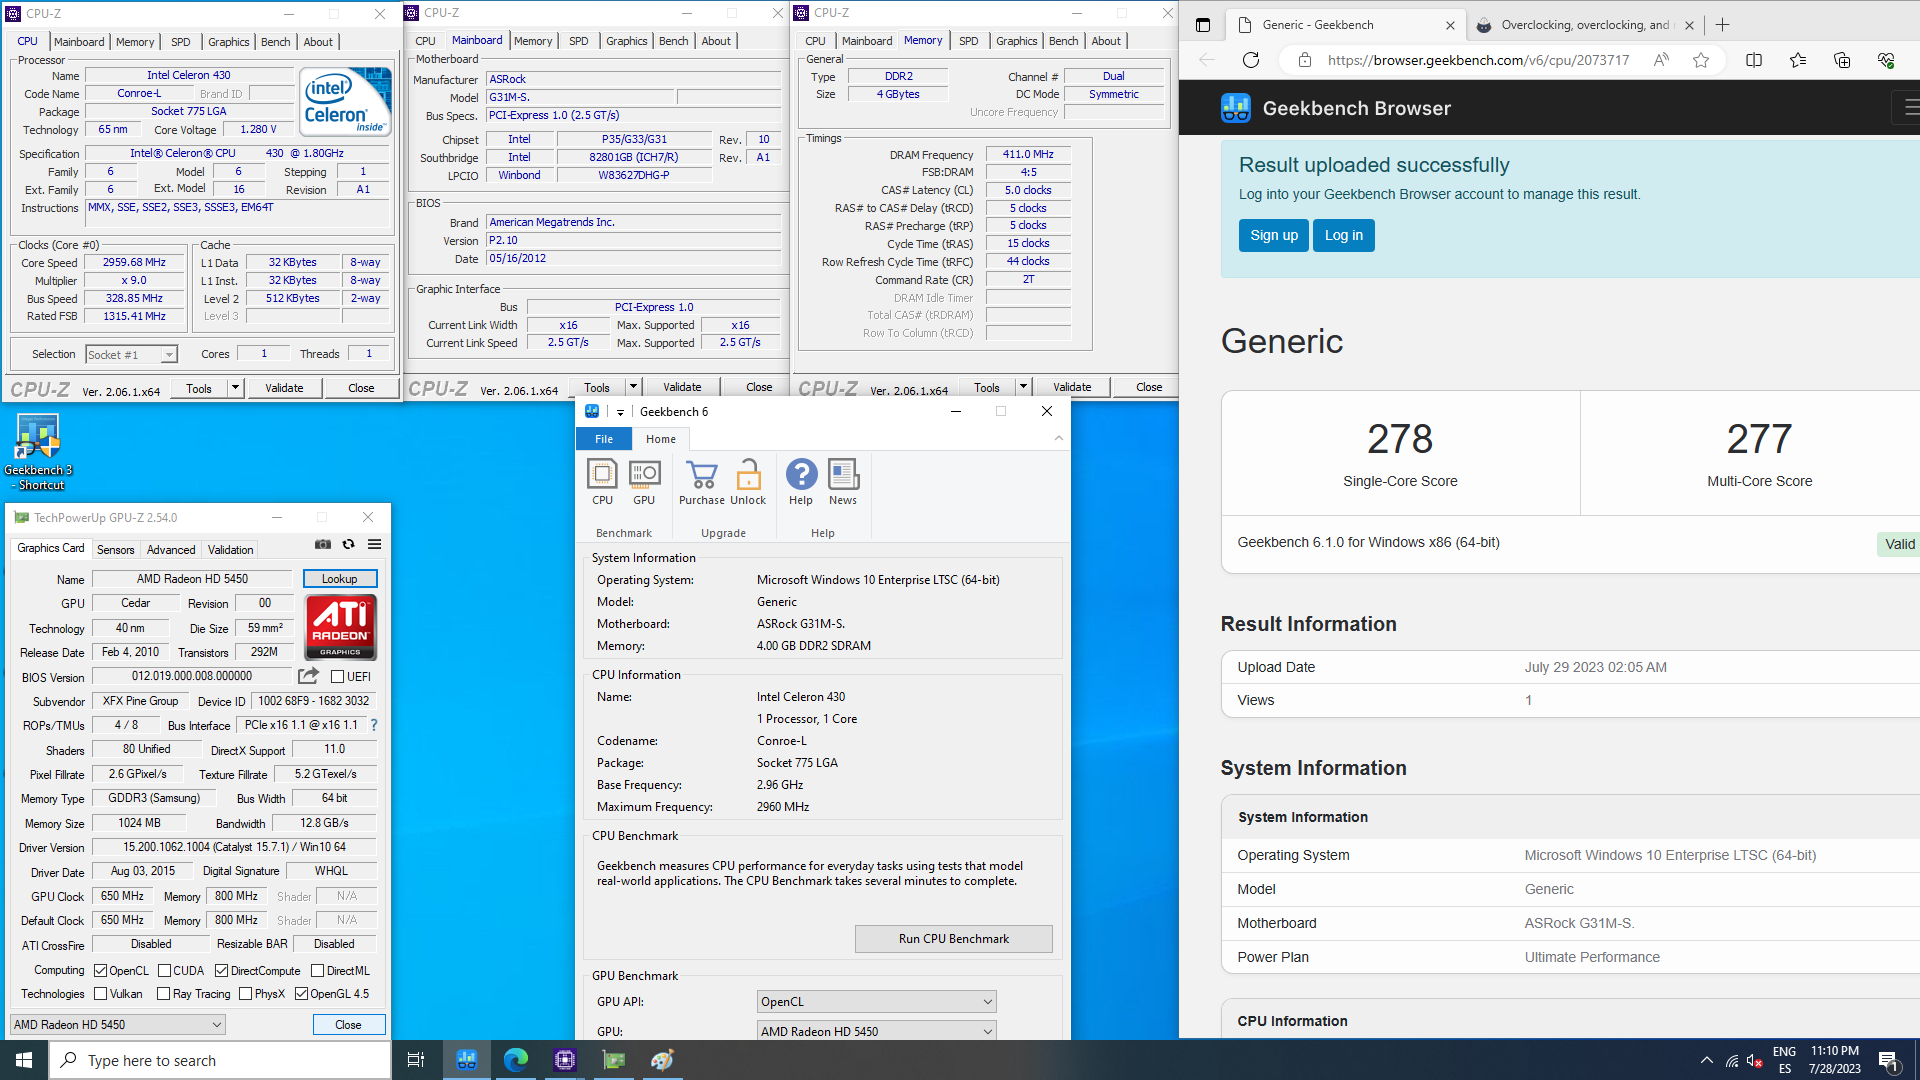Screen dimensions: 1920x1080
Task: Switch to Microsoft Edge on the taskbar
Action: pos(516,1060)
